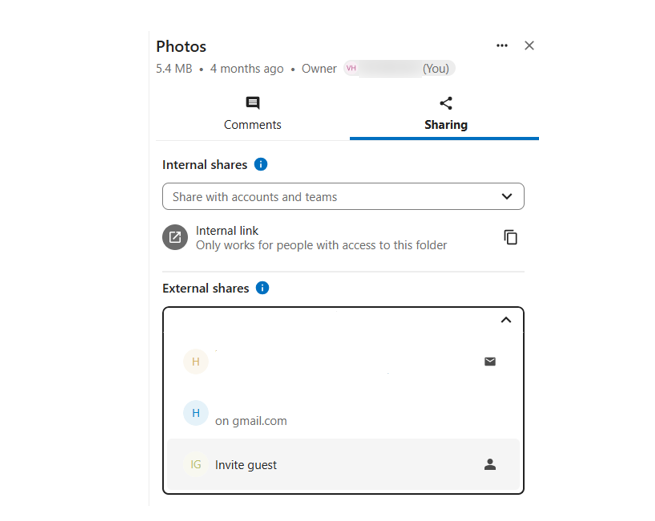The image size is (655, 521).
Task: Switch to the Comments tab
Action: pos(252,114)
